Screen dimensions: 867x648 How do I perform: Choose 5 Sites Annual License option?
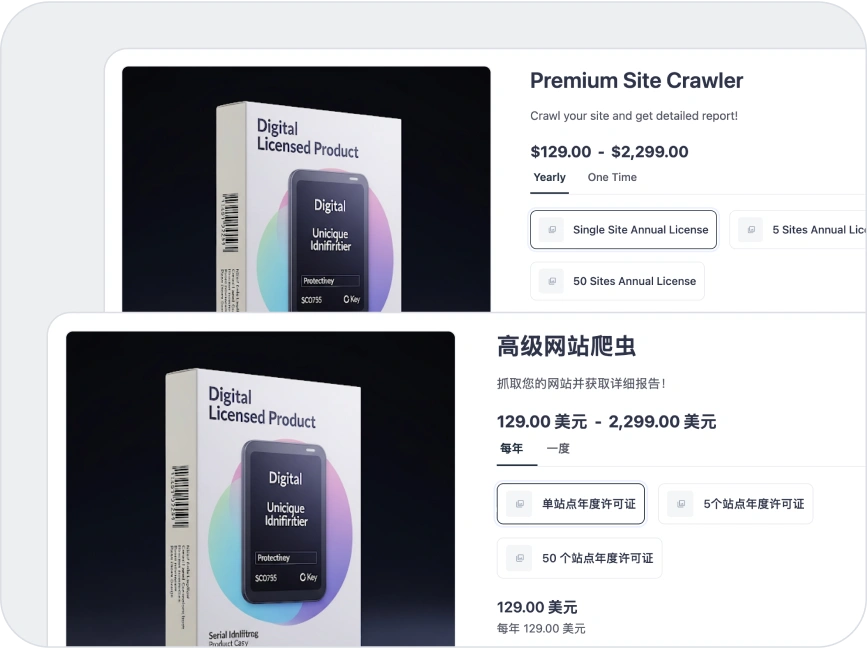798,229
